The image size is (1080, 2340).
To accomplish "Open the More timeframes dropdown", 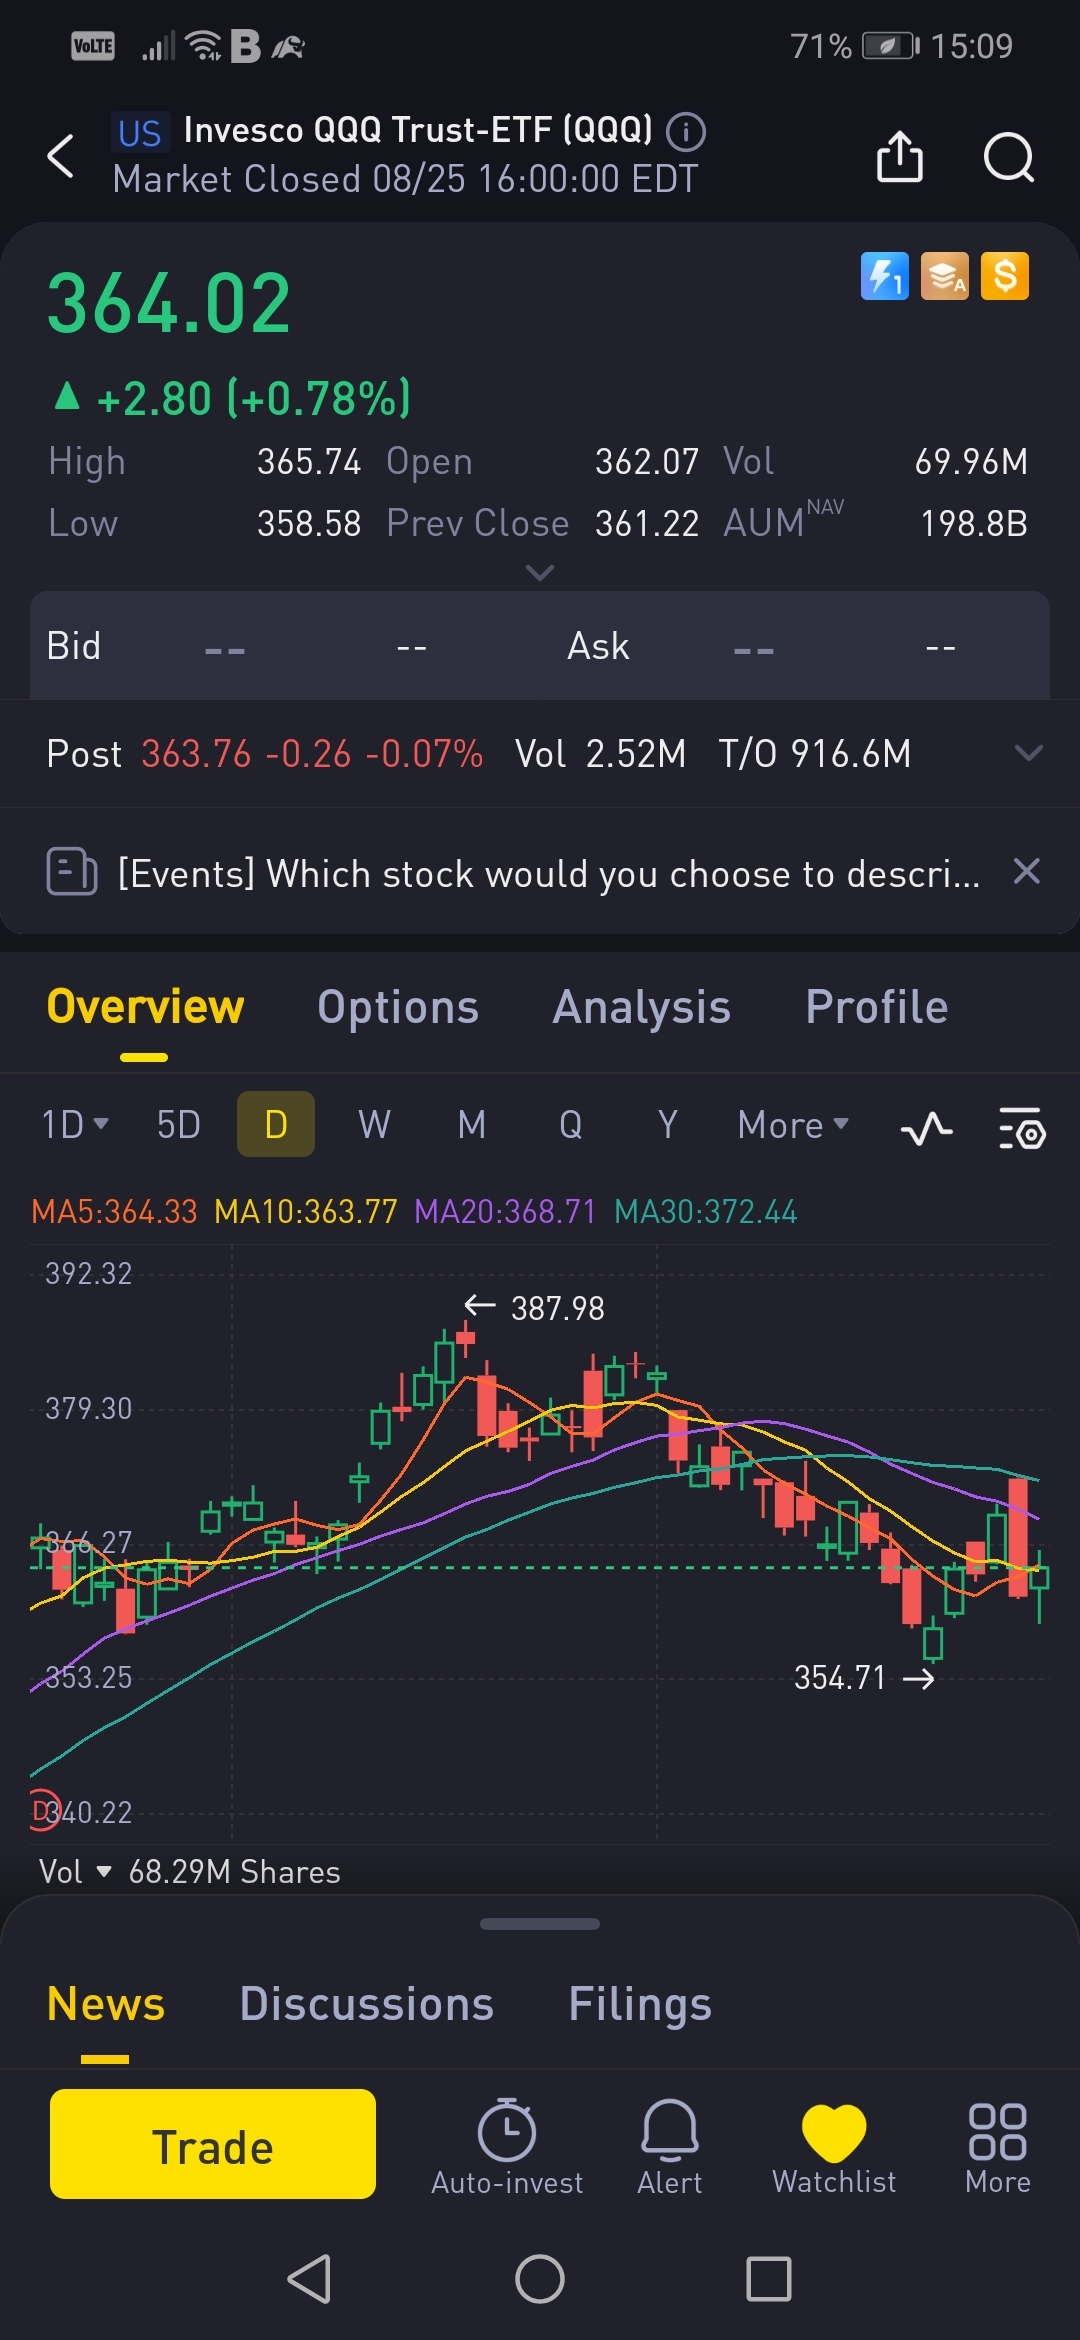I will 793,1124.
